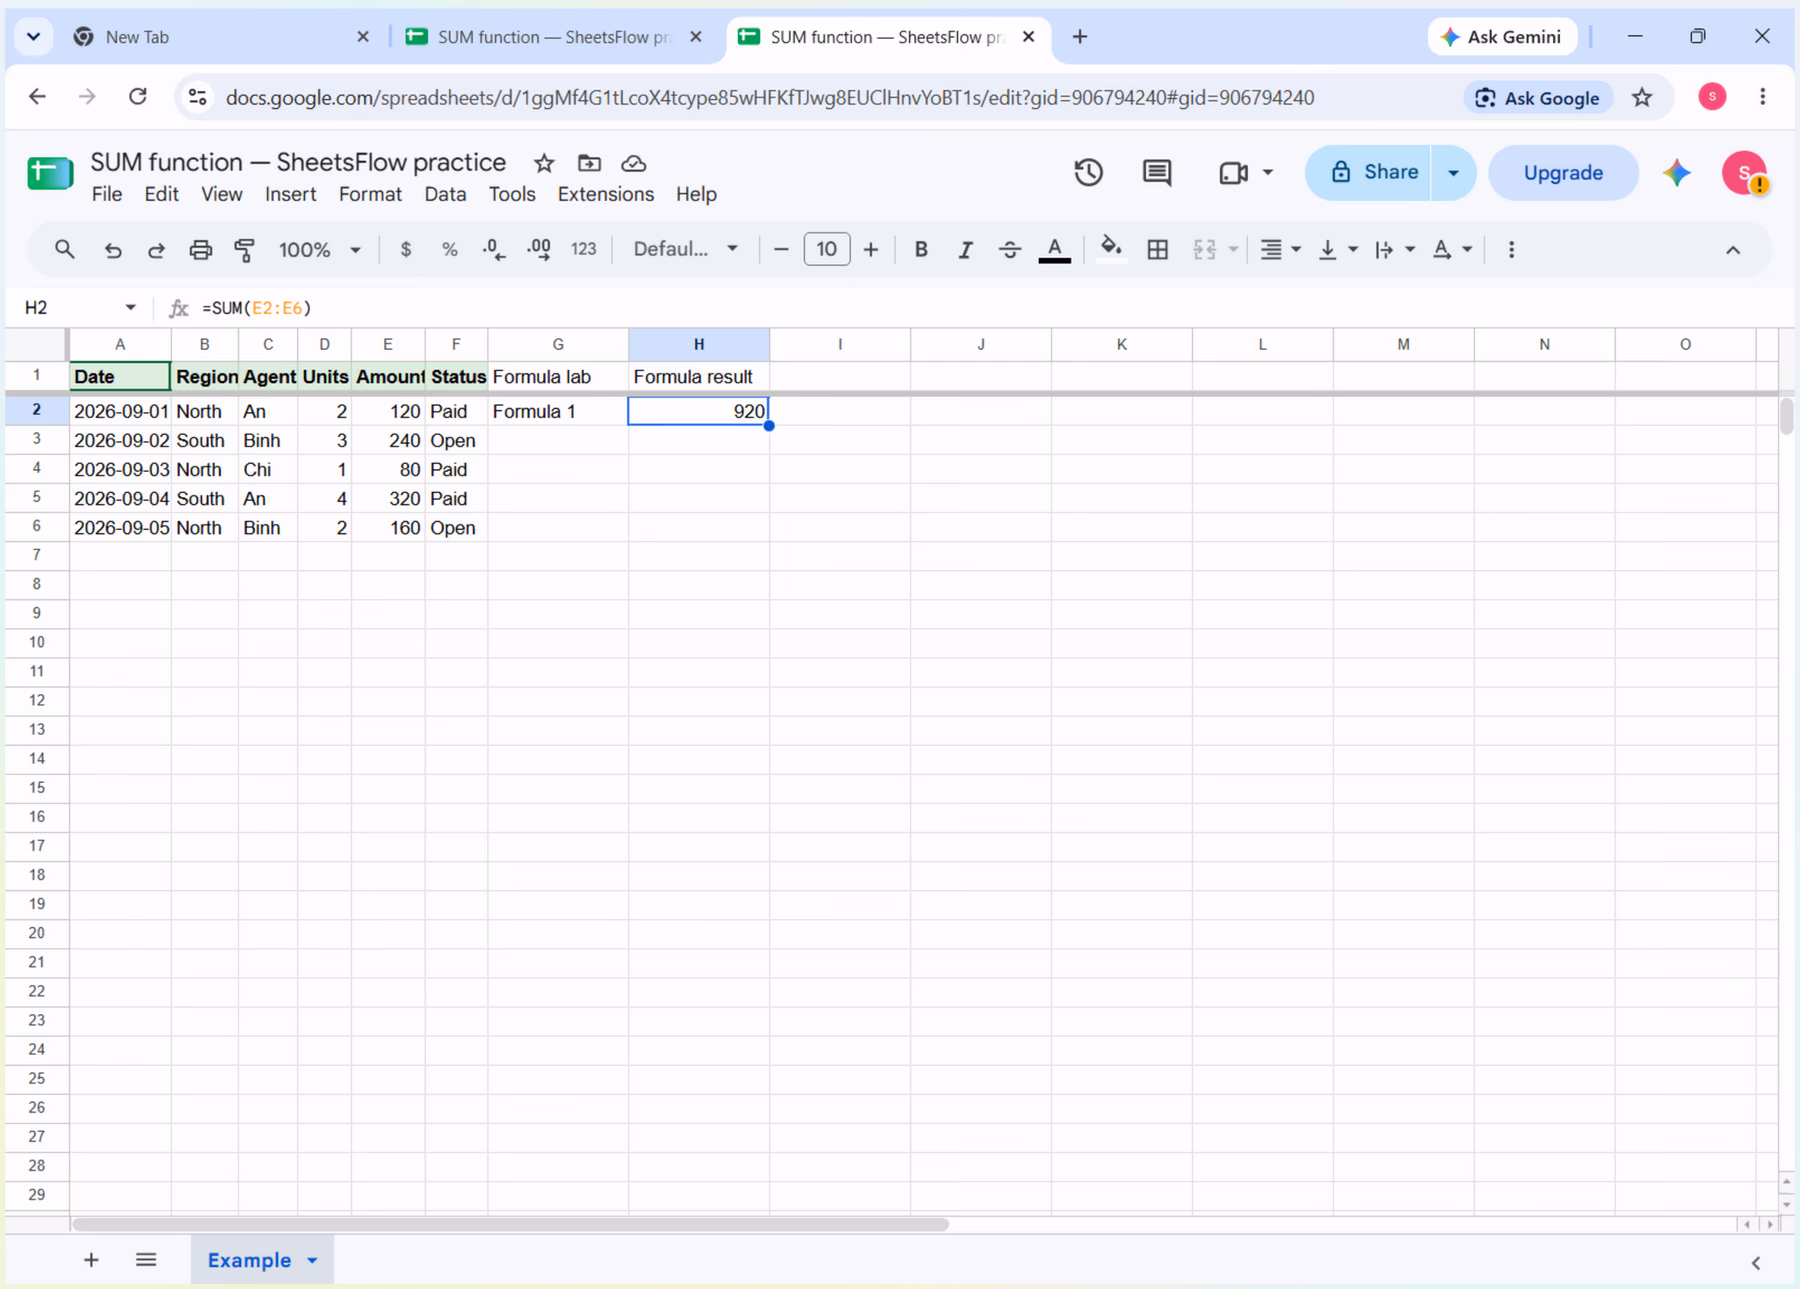Expand the Name box dropdown arrow

[130, 308]
